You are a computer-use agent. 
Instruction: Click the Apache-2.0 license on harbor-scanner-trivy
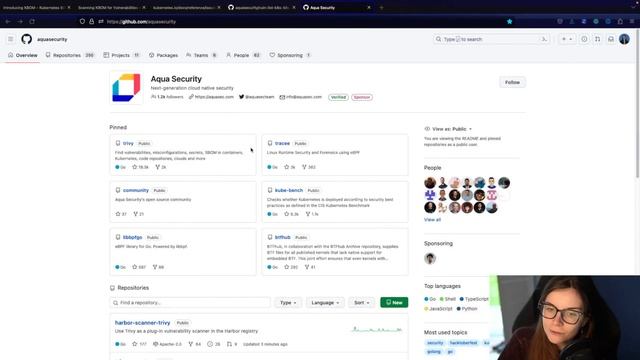[x=167, y=344]
